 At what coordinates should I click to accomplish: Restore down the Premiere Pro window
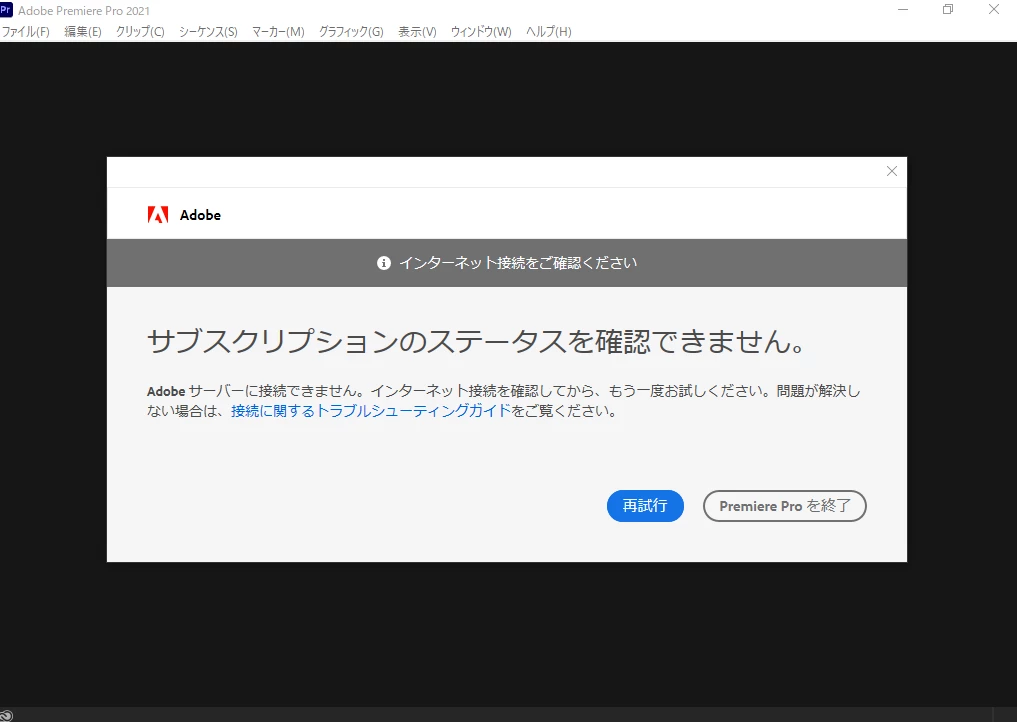point(948,10)
